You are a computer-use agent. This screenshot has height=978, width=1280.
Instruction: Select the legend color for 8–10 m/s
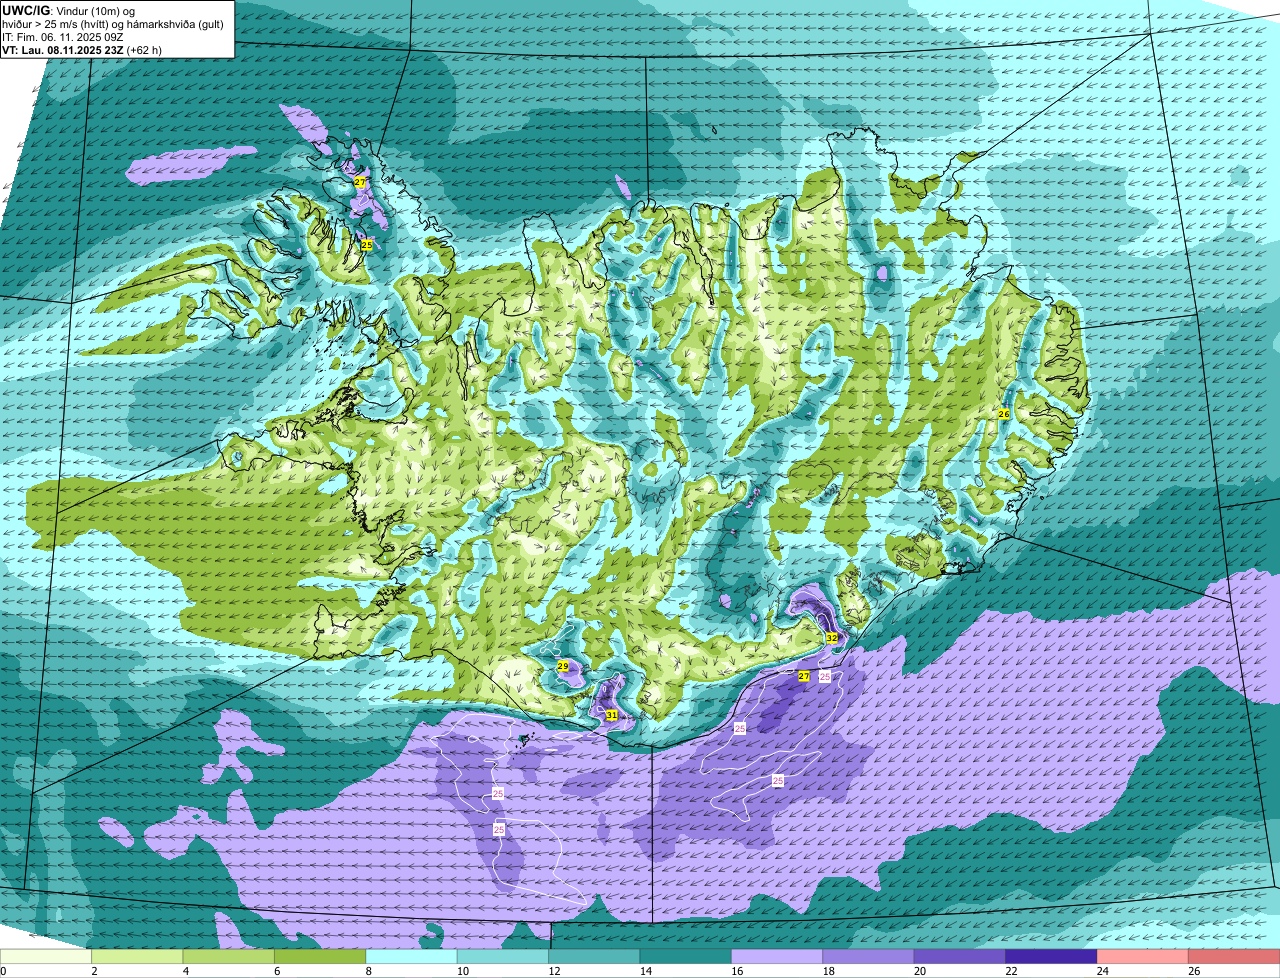[x=411, y=957]
